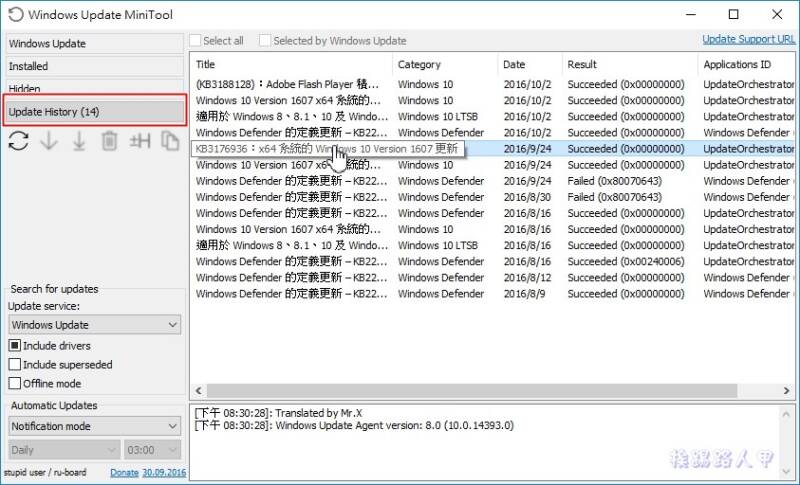Viewport: 800px width, 485px height.
Task: Open the Daily schedule dropdown
Action: [64, 450]
